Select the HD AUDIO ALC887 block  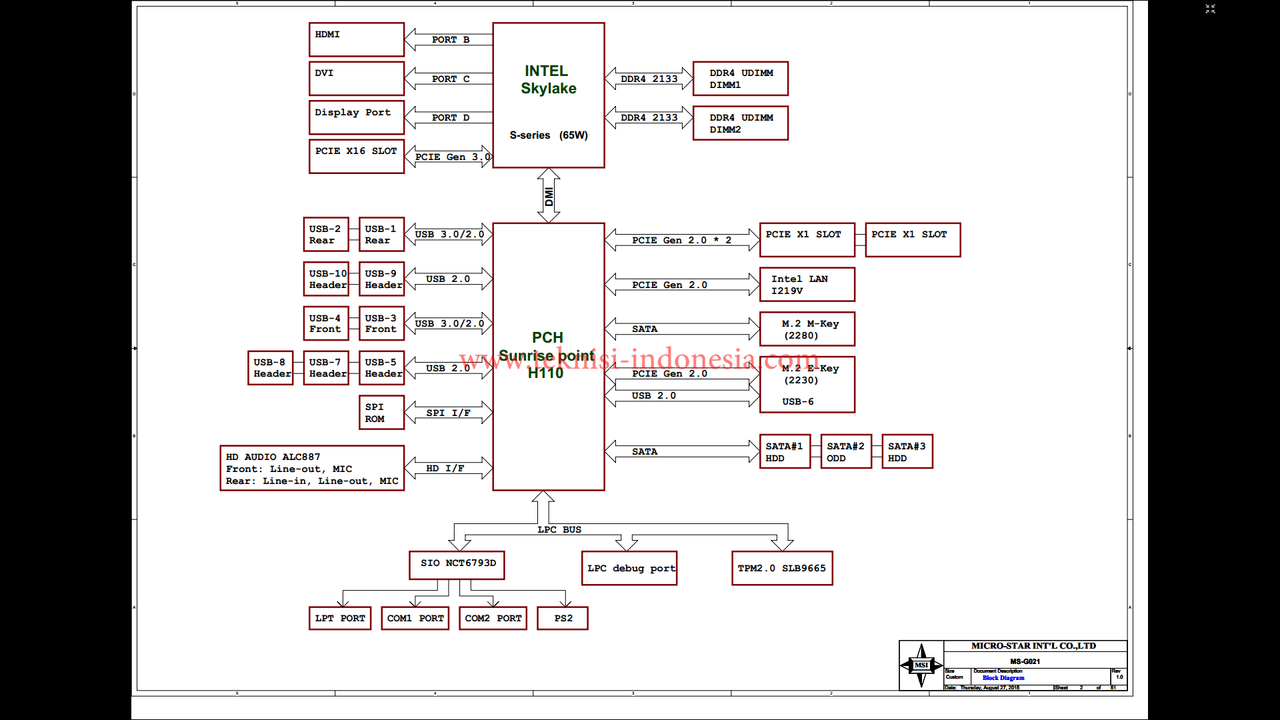click(x=312, y=468)
